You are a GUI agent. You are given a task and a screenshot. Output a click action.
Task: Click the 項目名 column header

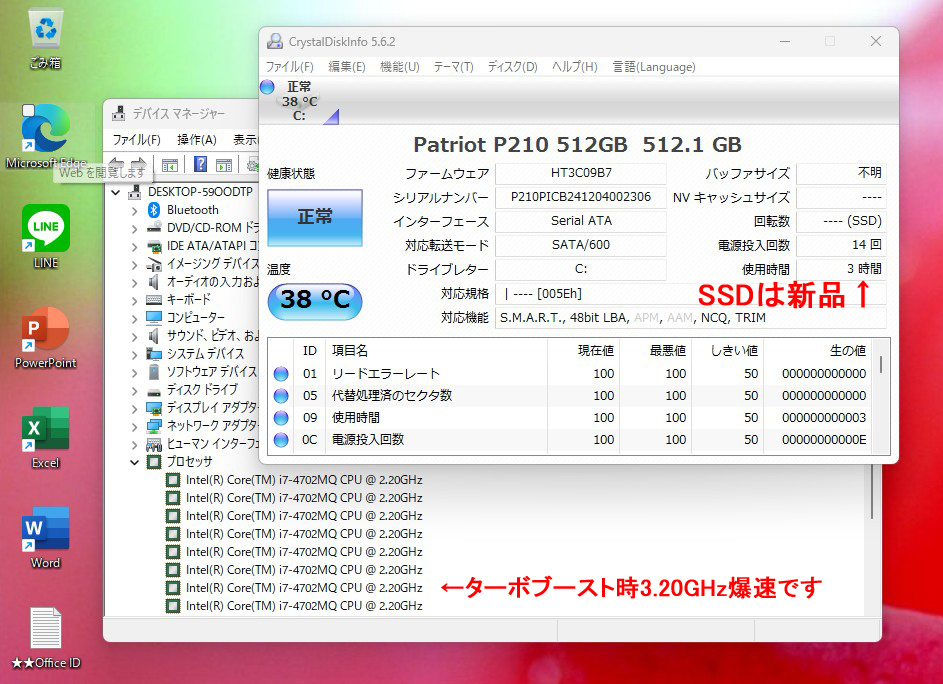pos(437,351)
